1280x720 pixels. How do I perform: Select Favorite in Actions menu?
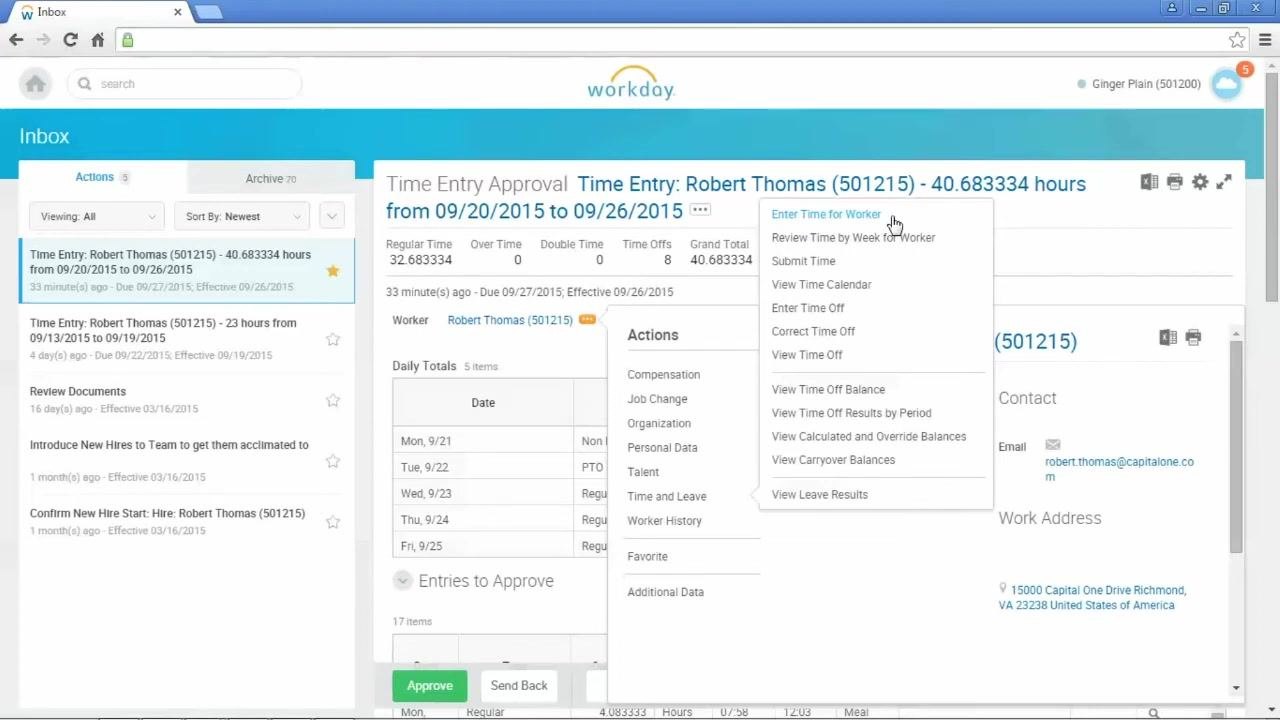[647, 556]
